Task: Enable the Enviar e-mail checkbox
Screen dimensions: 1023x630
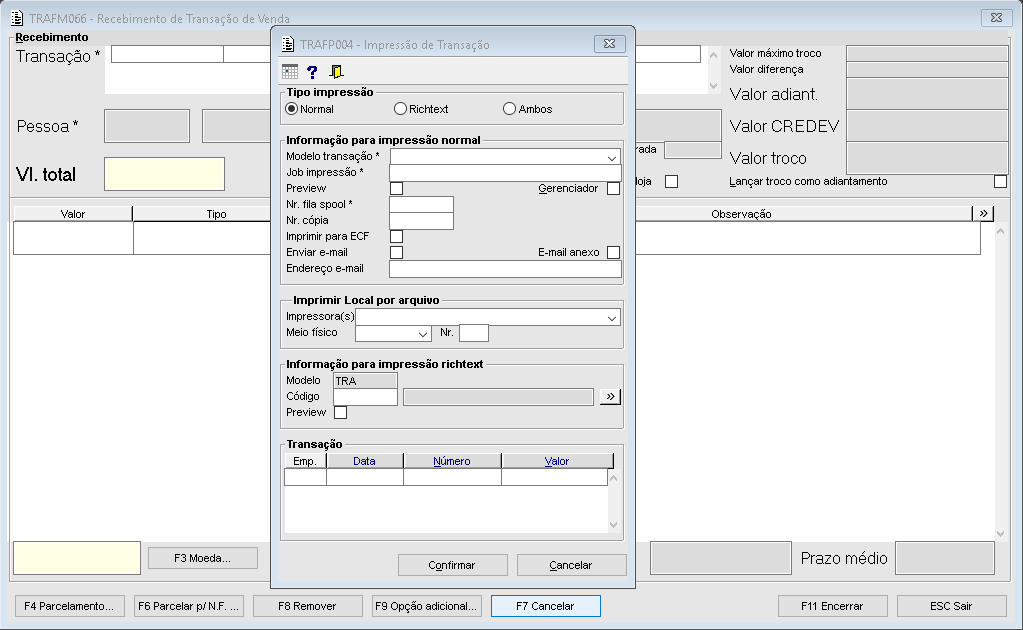Action: pyautogui.click(x=397, y=252)
